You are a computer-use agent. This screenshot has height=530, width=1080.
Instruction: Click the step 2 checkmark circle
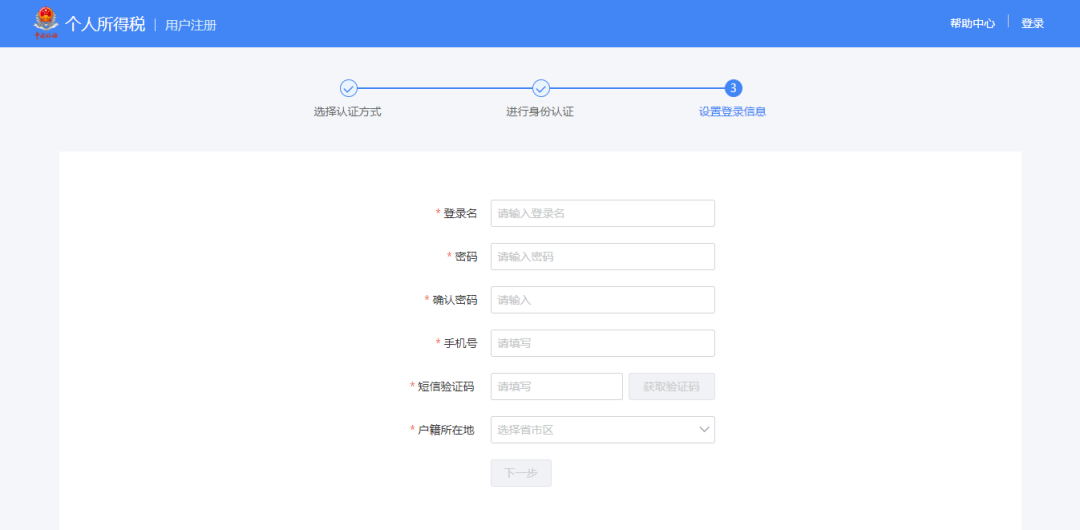541,88
